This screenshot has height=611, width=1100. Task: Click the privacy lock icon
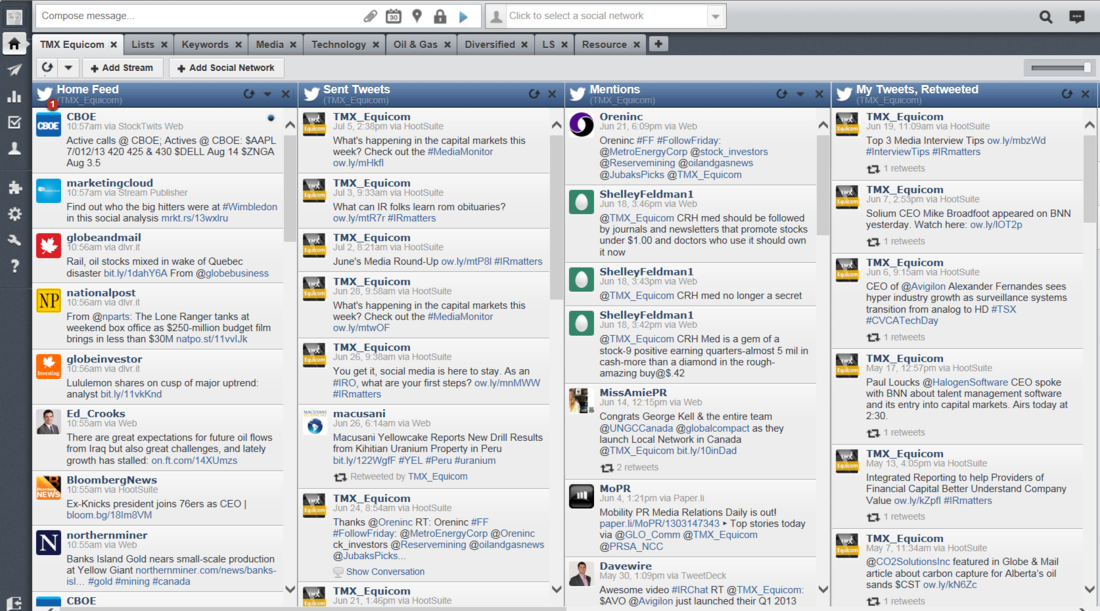pyautogui.click(x=440, y=15)
